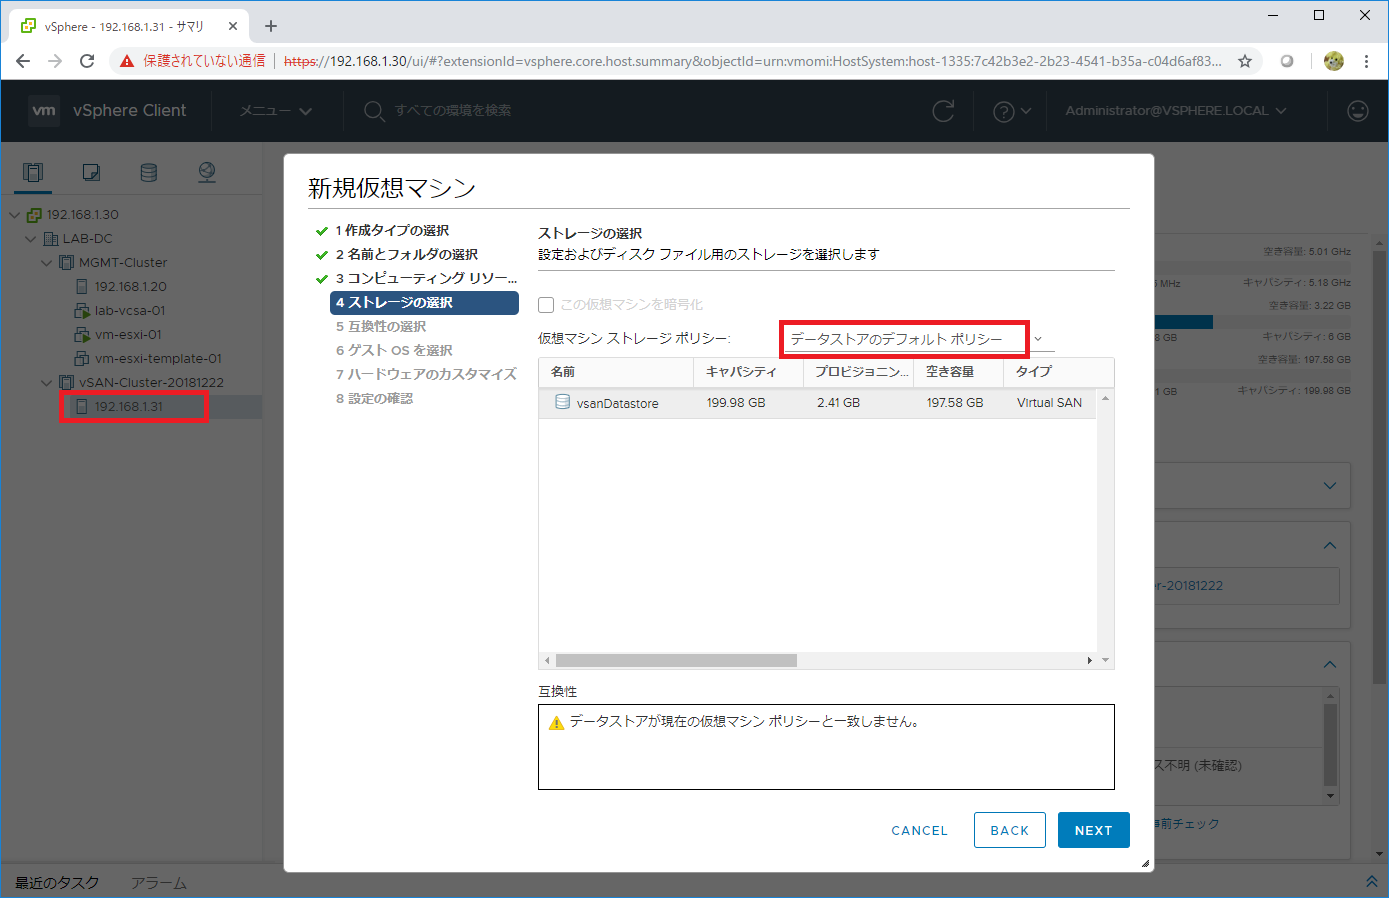Click datastore table scroll down arrow
This screenshot has height=898, width=1389.
click(1106, 660)
